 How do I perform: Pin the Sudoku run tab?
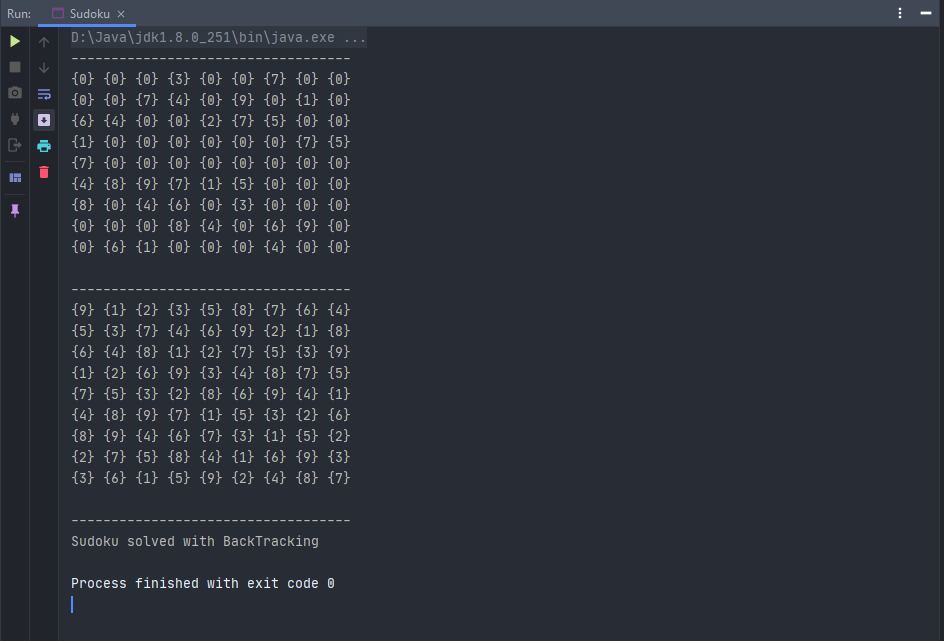tap(15, 211)
